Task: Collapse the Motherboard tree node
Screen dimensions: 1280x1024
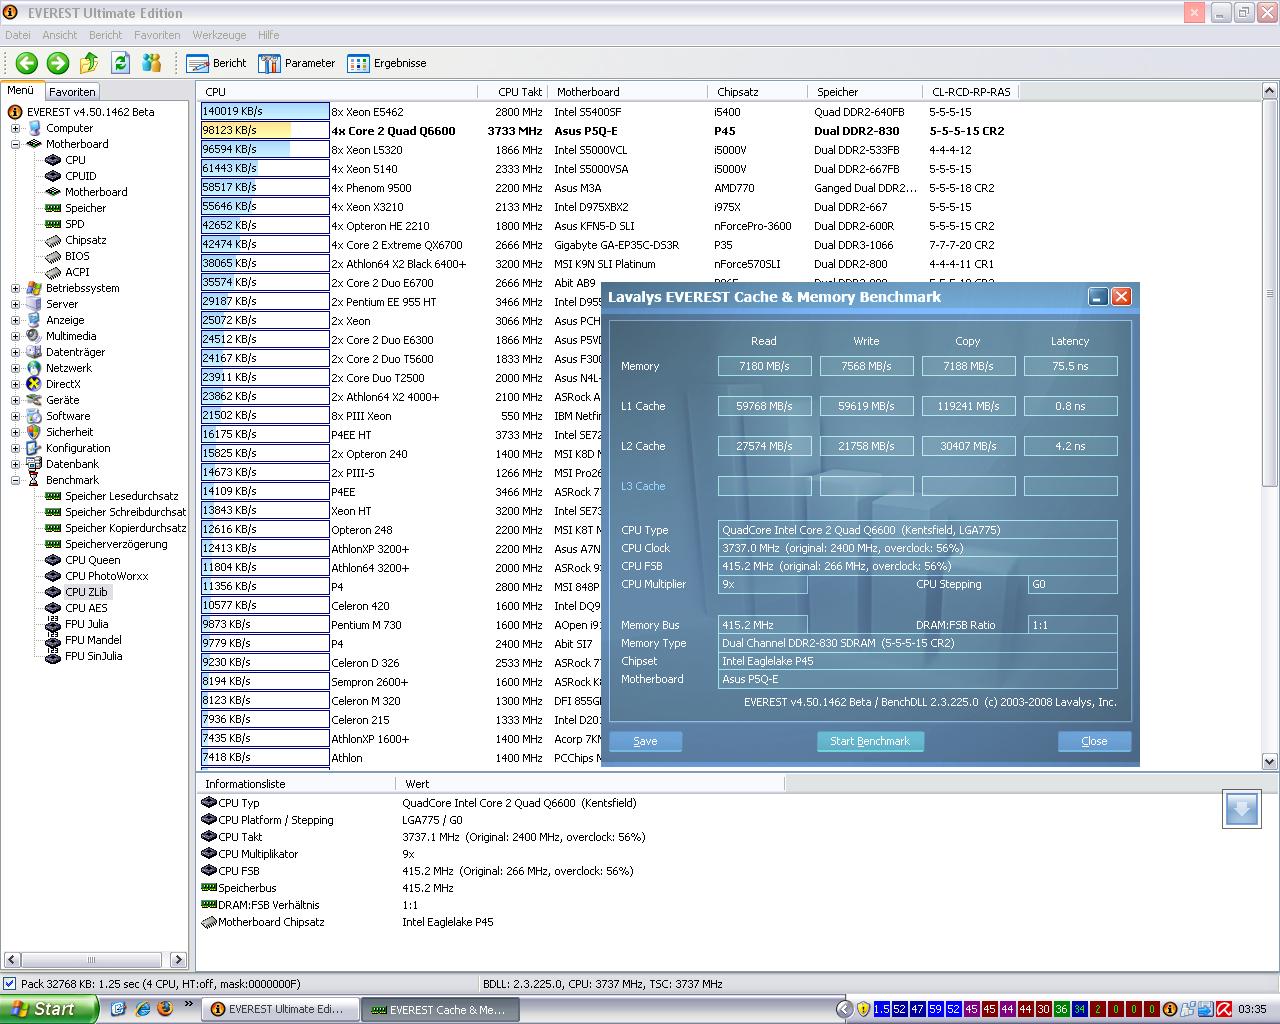Action: tap(15, 144)
